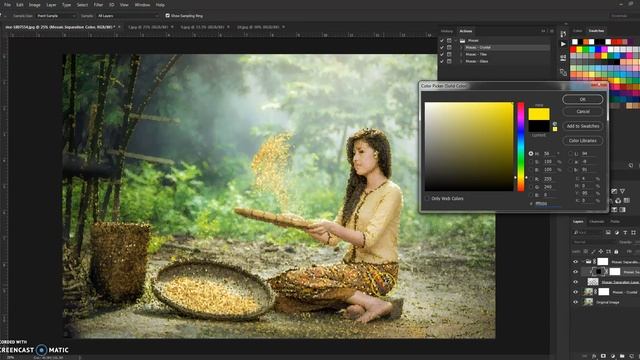Select the H hue radio button

tap(531, 153)
